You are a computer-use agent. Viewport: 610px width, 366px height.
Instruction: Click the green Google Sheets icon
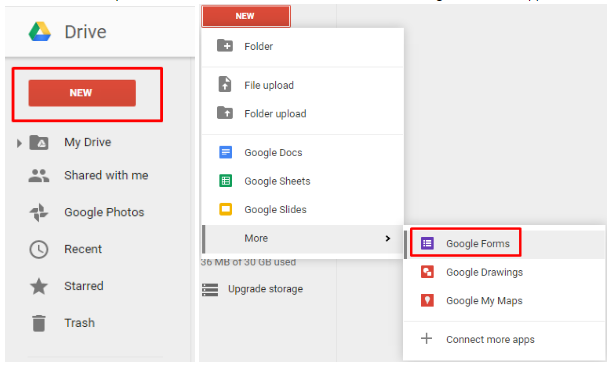[226, 181]
